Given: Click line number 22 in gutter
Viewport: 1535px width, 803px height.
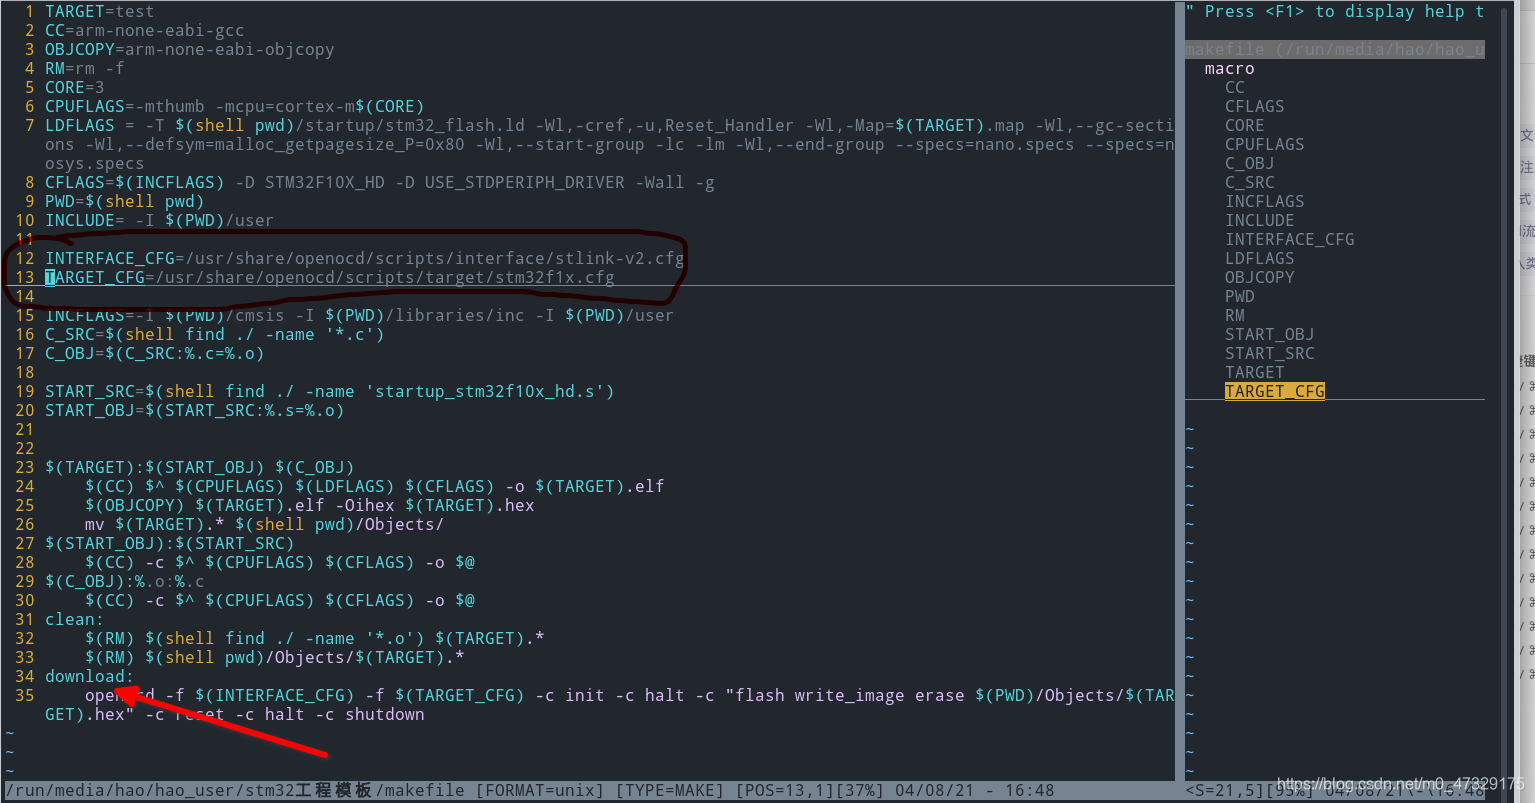Looking at the screenshot, I should coord(24,448).
